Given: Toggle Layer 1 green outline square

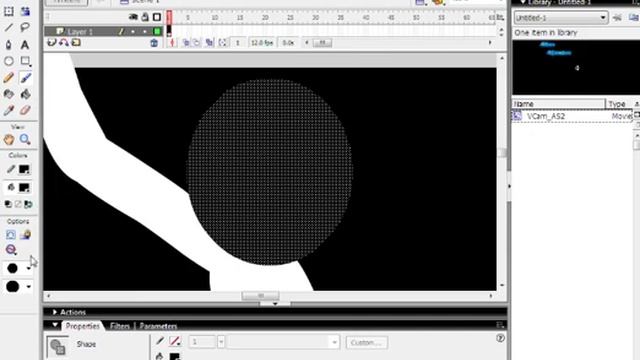Looking at the screenshot, I should [157, 31].
